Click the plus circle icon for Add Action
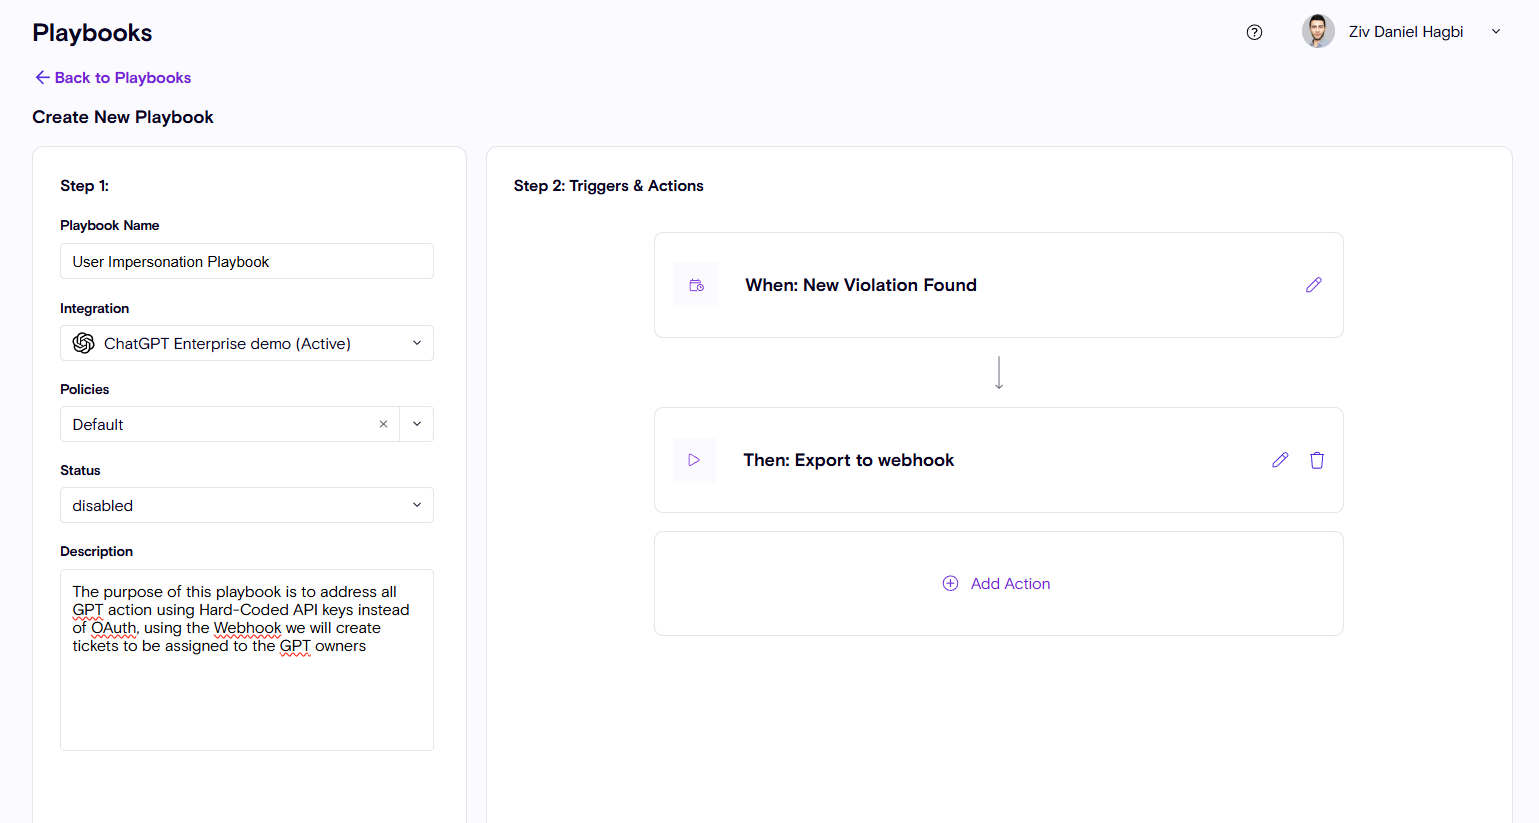Viewport: 1539px width, 823px height. pos(950,583)
